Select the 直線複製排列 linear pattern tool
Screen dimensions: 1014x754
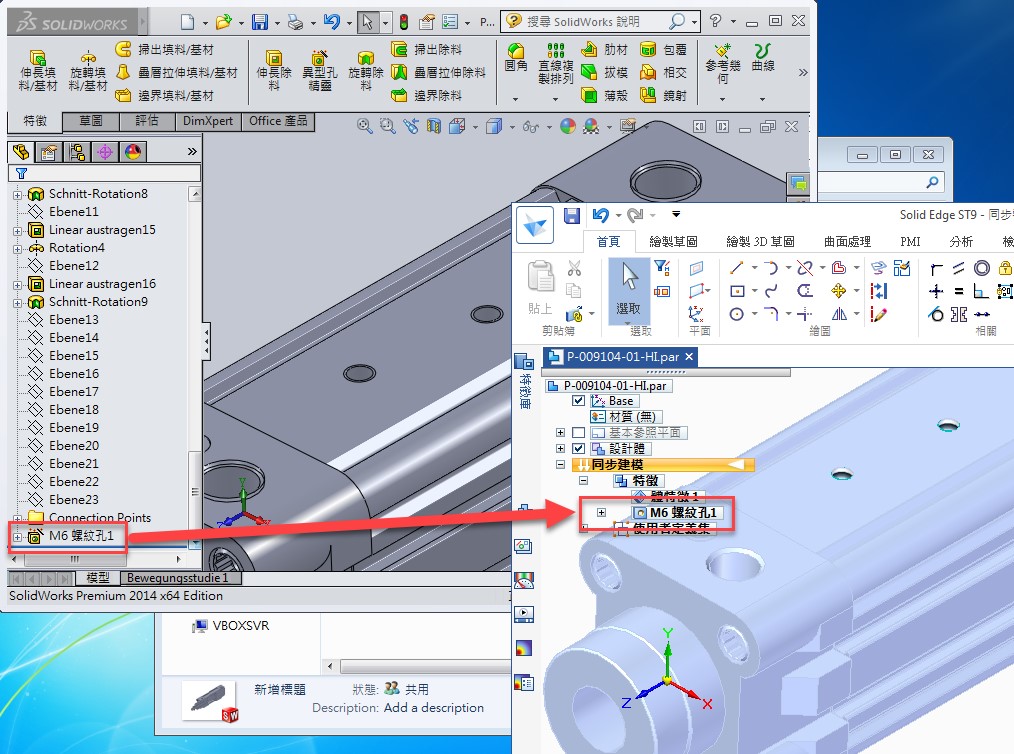click(x=556, y=64)
